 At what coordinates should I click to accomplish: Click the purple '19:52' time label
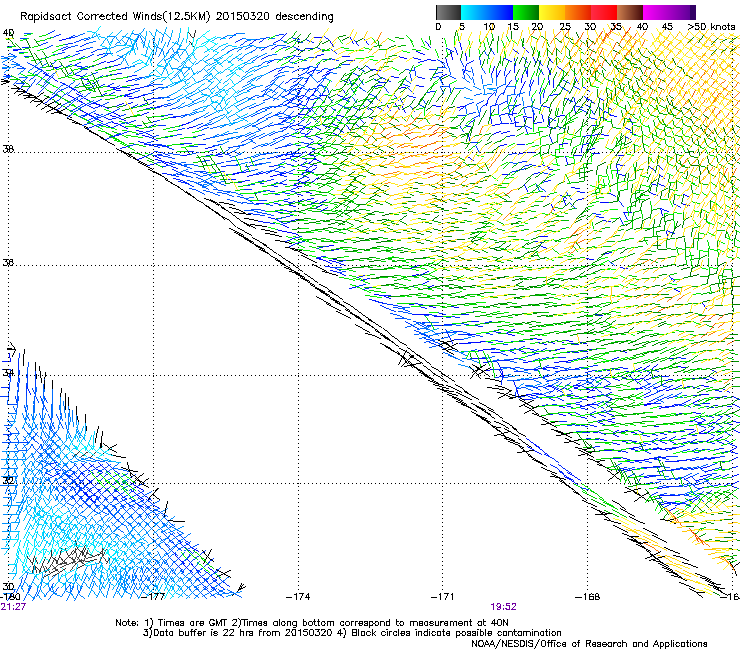[503, 607]
